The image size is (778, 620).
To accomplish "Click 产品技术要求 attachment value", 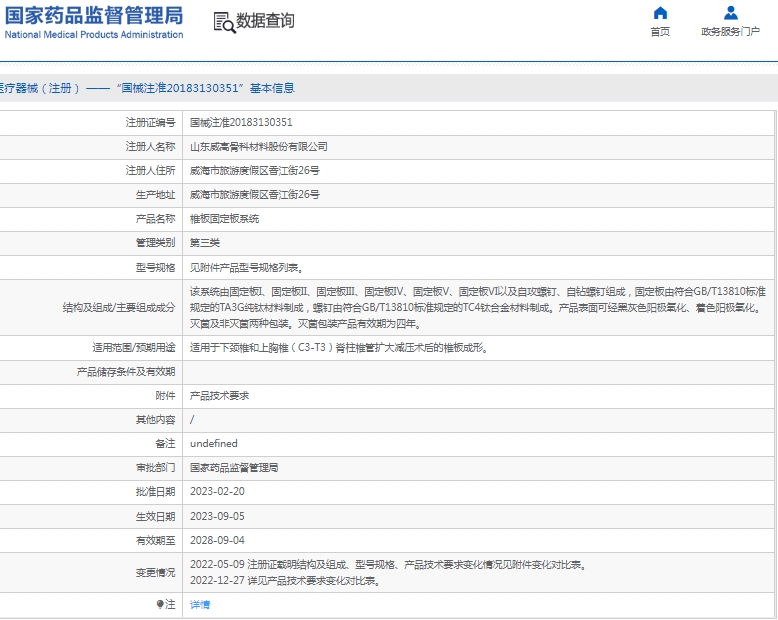I will point(219,395).
